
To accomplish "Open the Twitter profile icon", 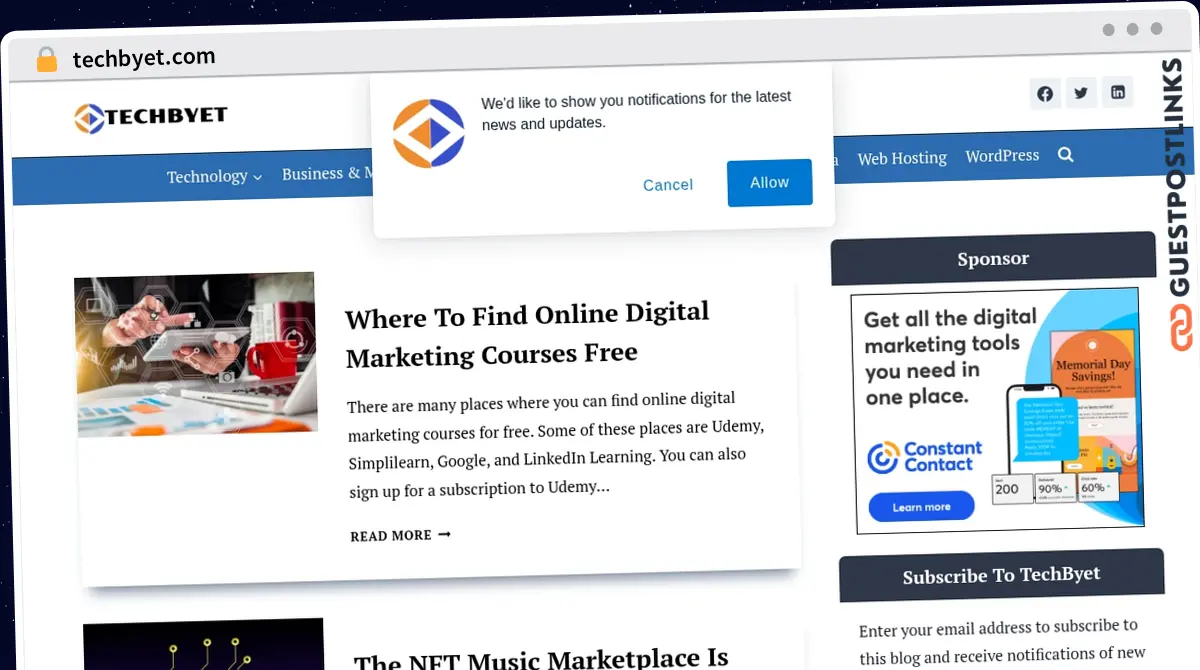I will 1081,92.
